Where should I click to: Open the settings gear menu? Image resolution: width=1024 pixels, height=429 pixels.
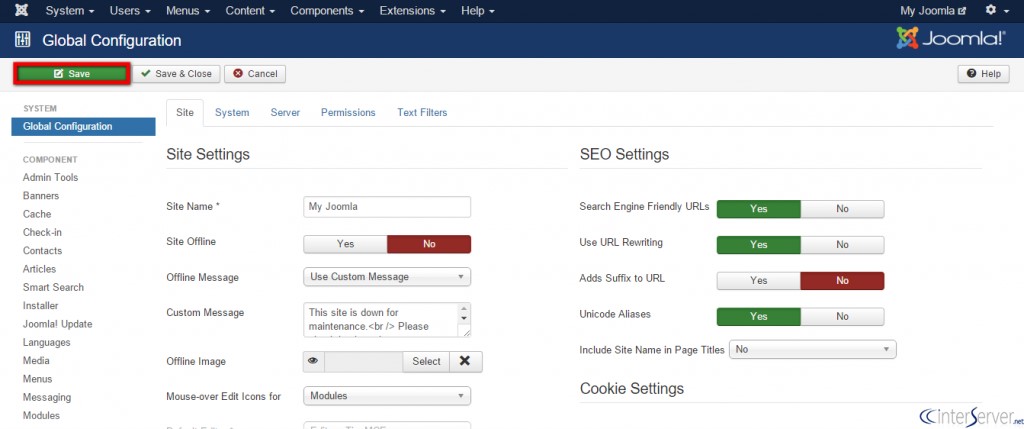(996, 10)
